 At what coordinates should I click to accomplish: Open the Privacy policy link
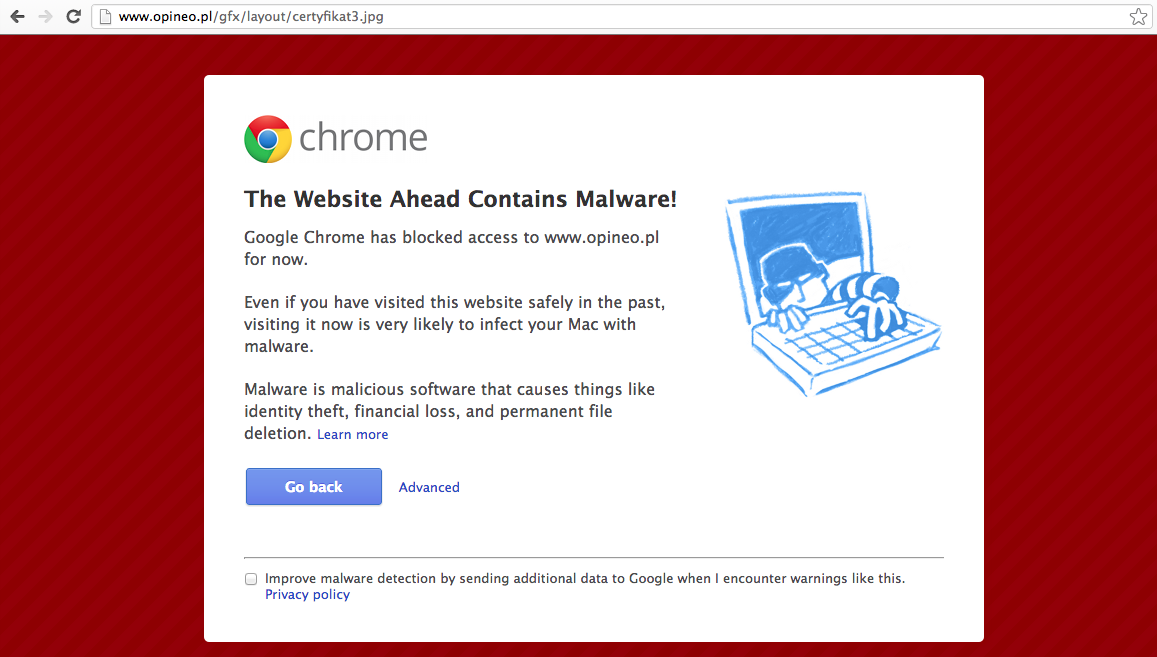click(307, 594)
